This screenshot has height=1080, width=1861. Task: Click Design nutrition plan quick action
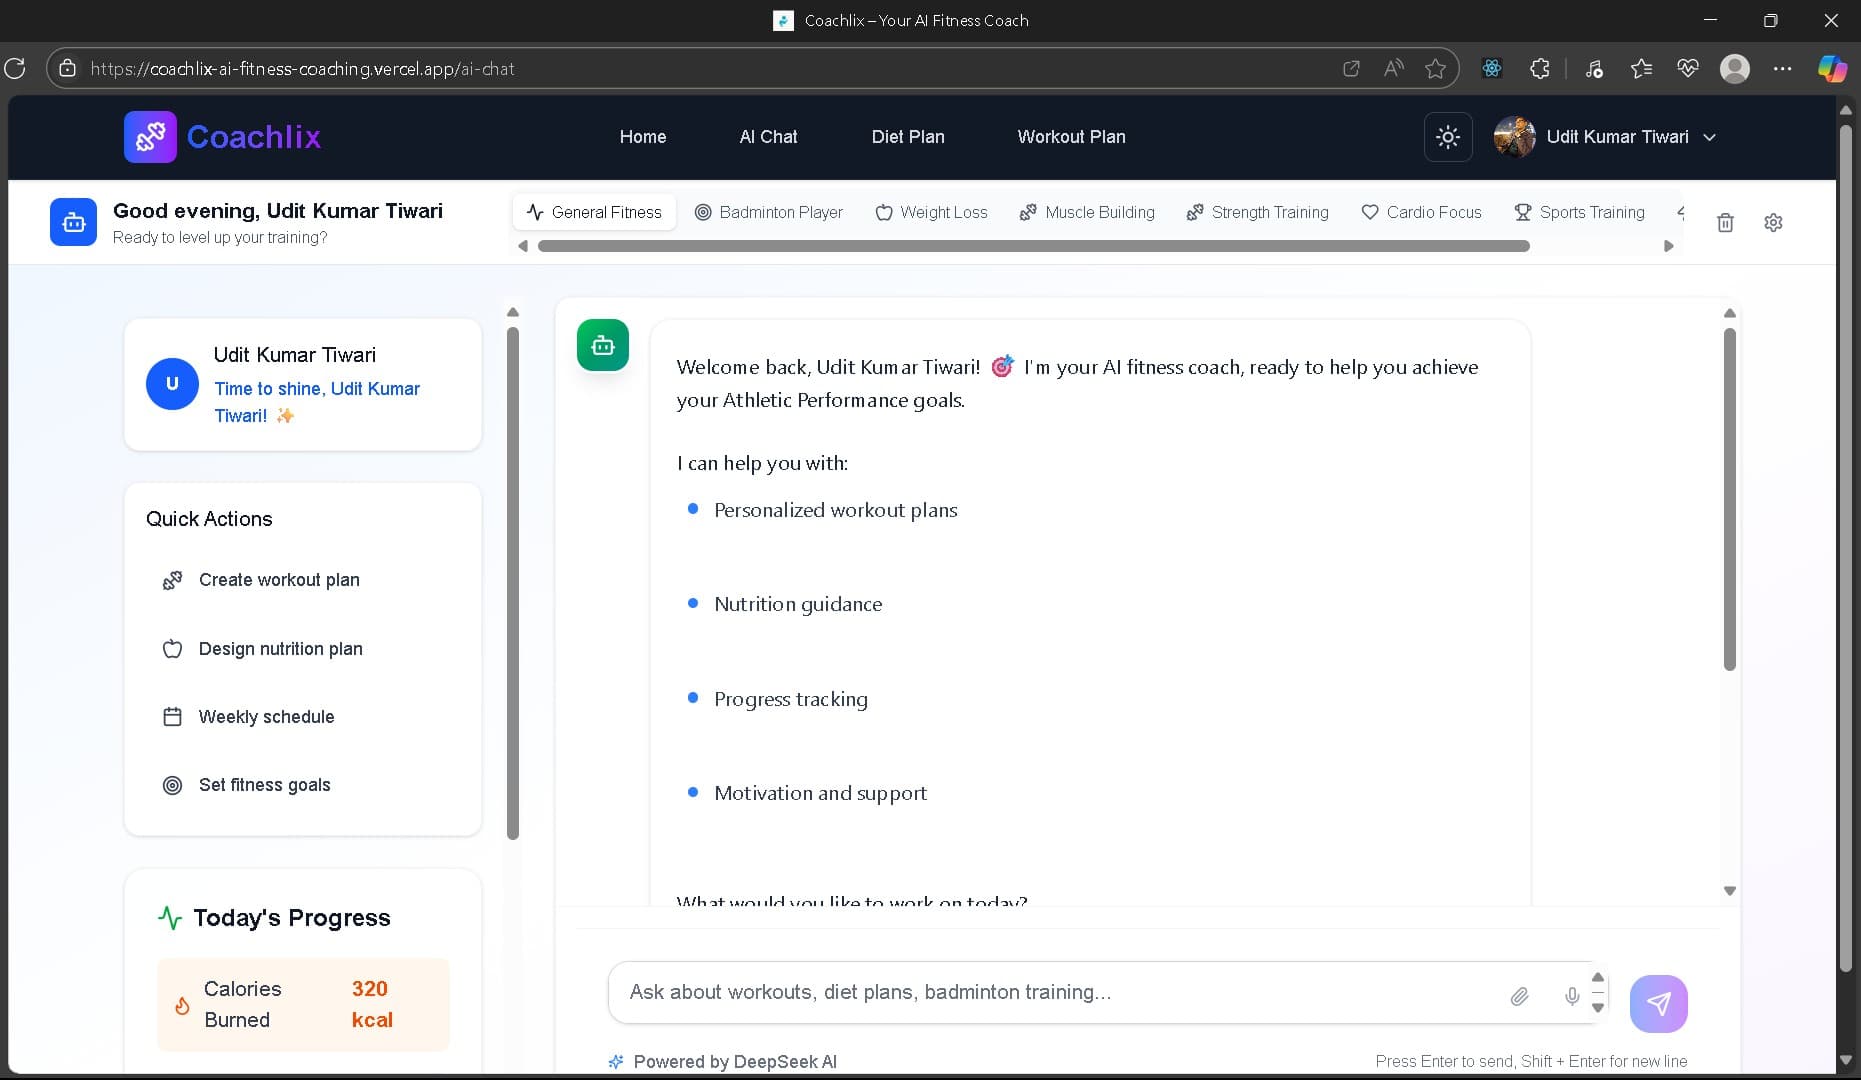coord(280,649)
